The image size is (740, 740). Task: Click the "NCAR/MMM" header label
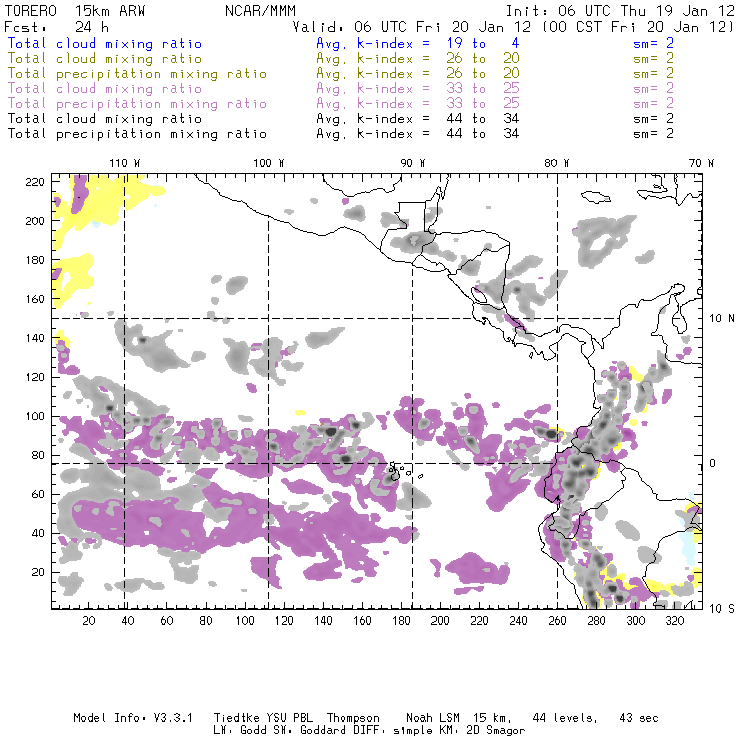tap(260, 11)
